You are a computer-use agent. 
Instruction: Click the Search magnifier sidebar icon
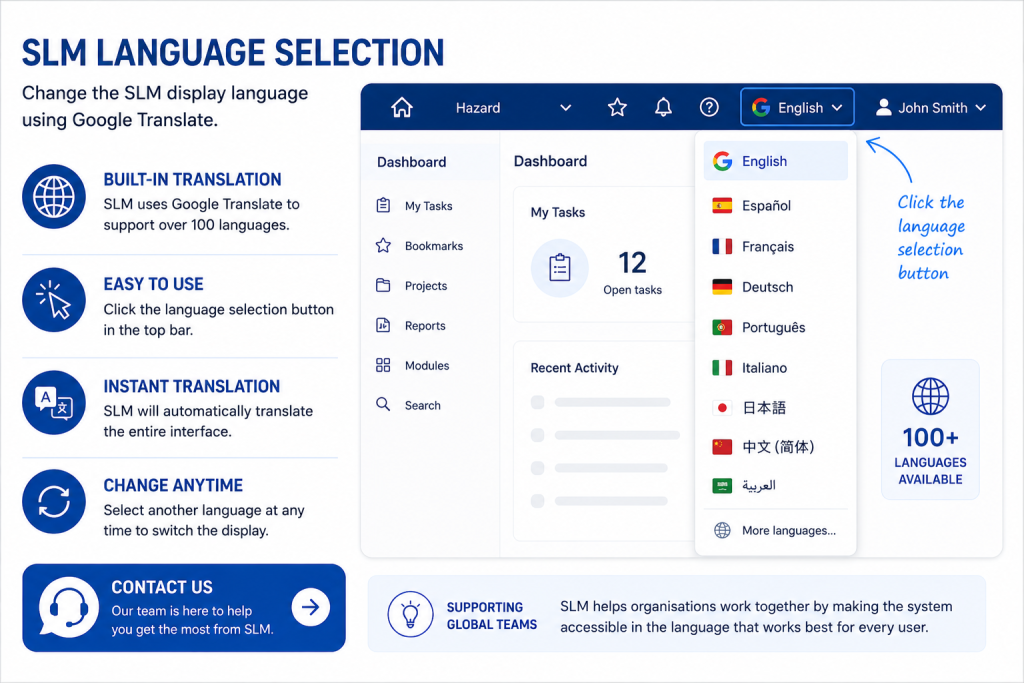[383, 405]
